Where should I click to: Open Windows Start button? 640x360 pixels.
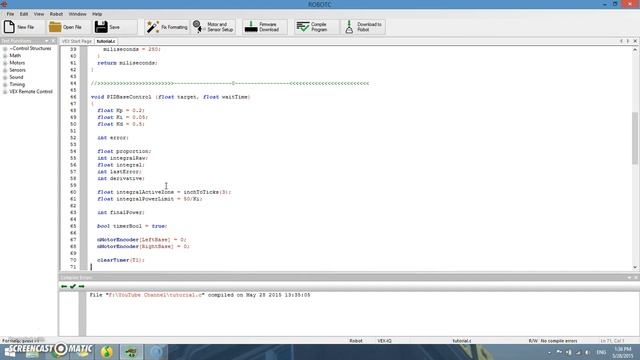coord(9,352)
